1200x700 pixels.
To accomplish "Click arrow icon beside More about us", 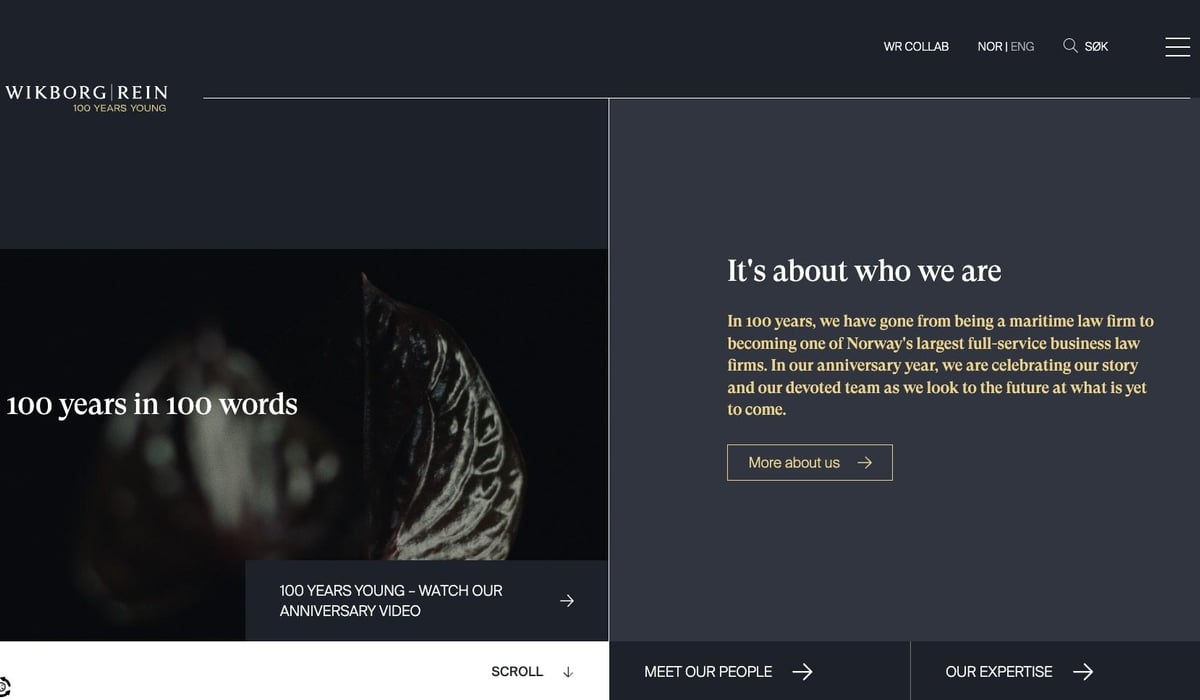I will click(x=865, y=462).
